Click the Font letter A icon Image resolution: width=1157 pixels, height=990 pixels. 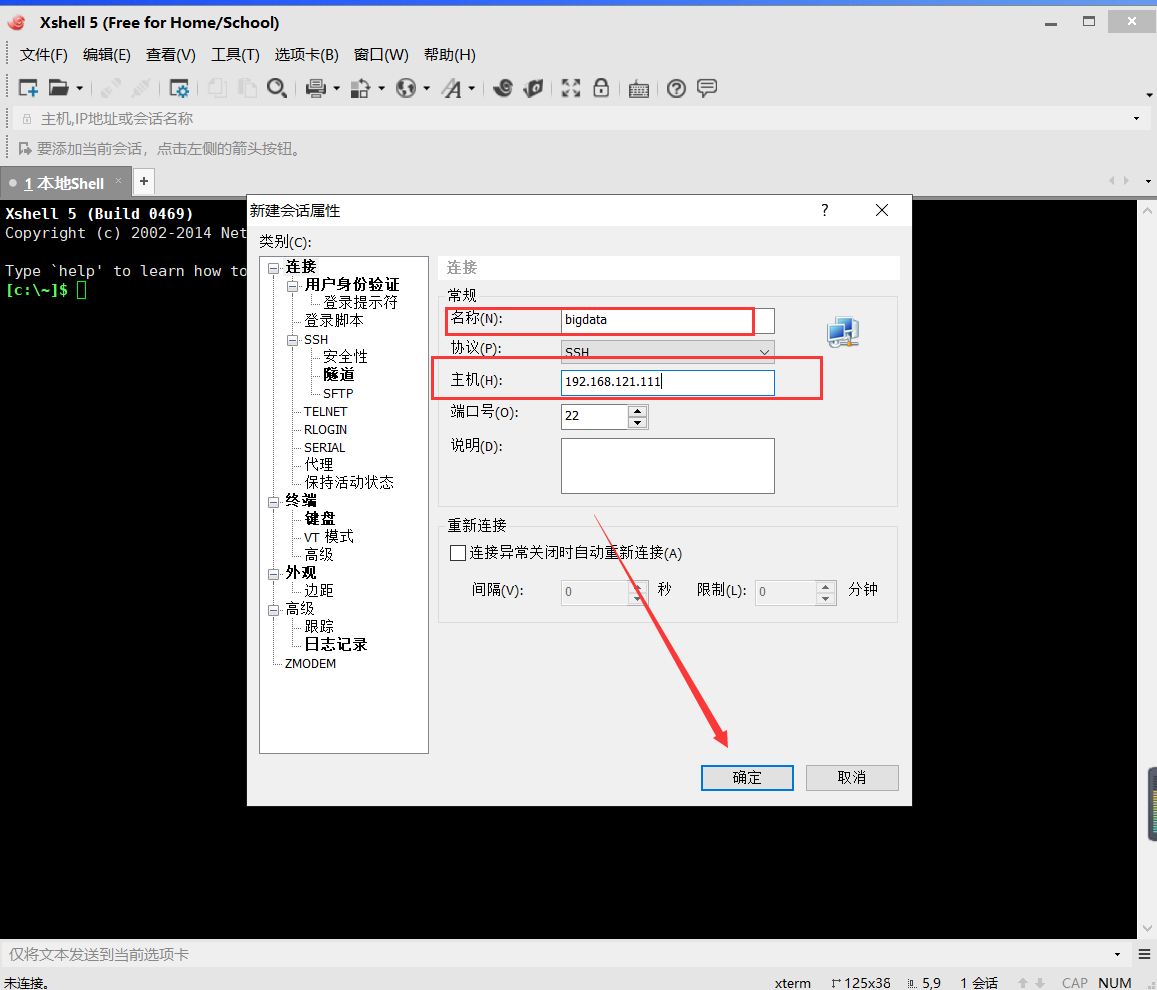tap(452, 89)
